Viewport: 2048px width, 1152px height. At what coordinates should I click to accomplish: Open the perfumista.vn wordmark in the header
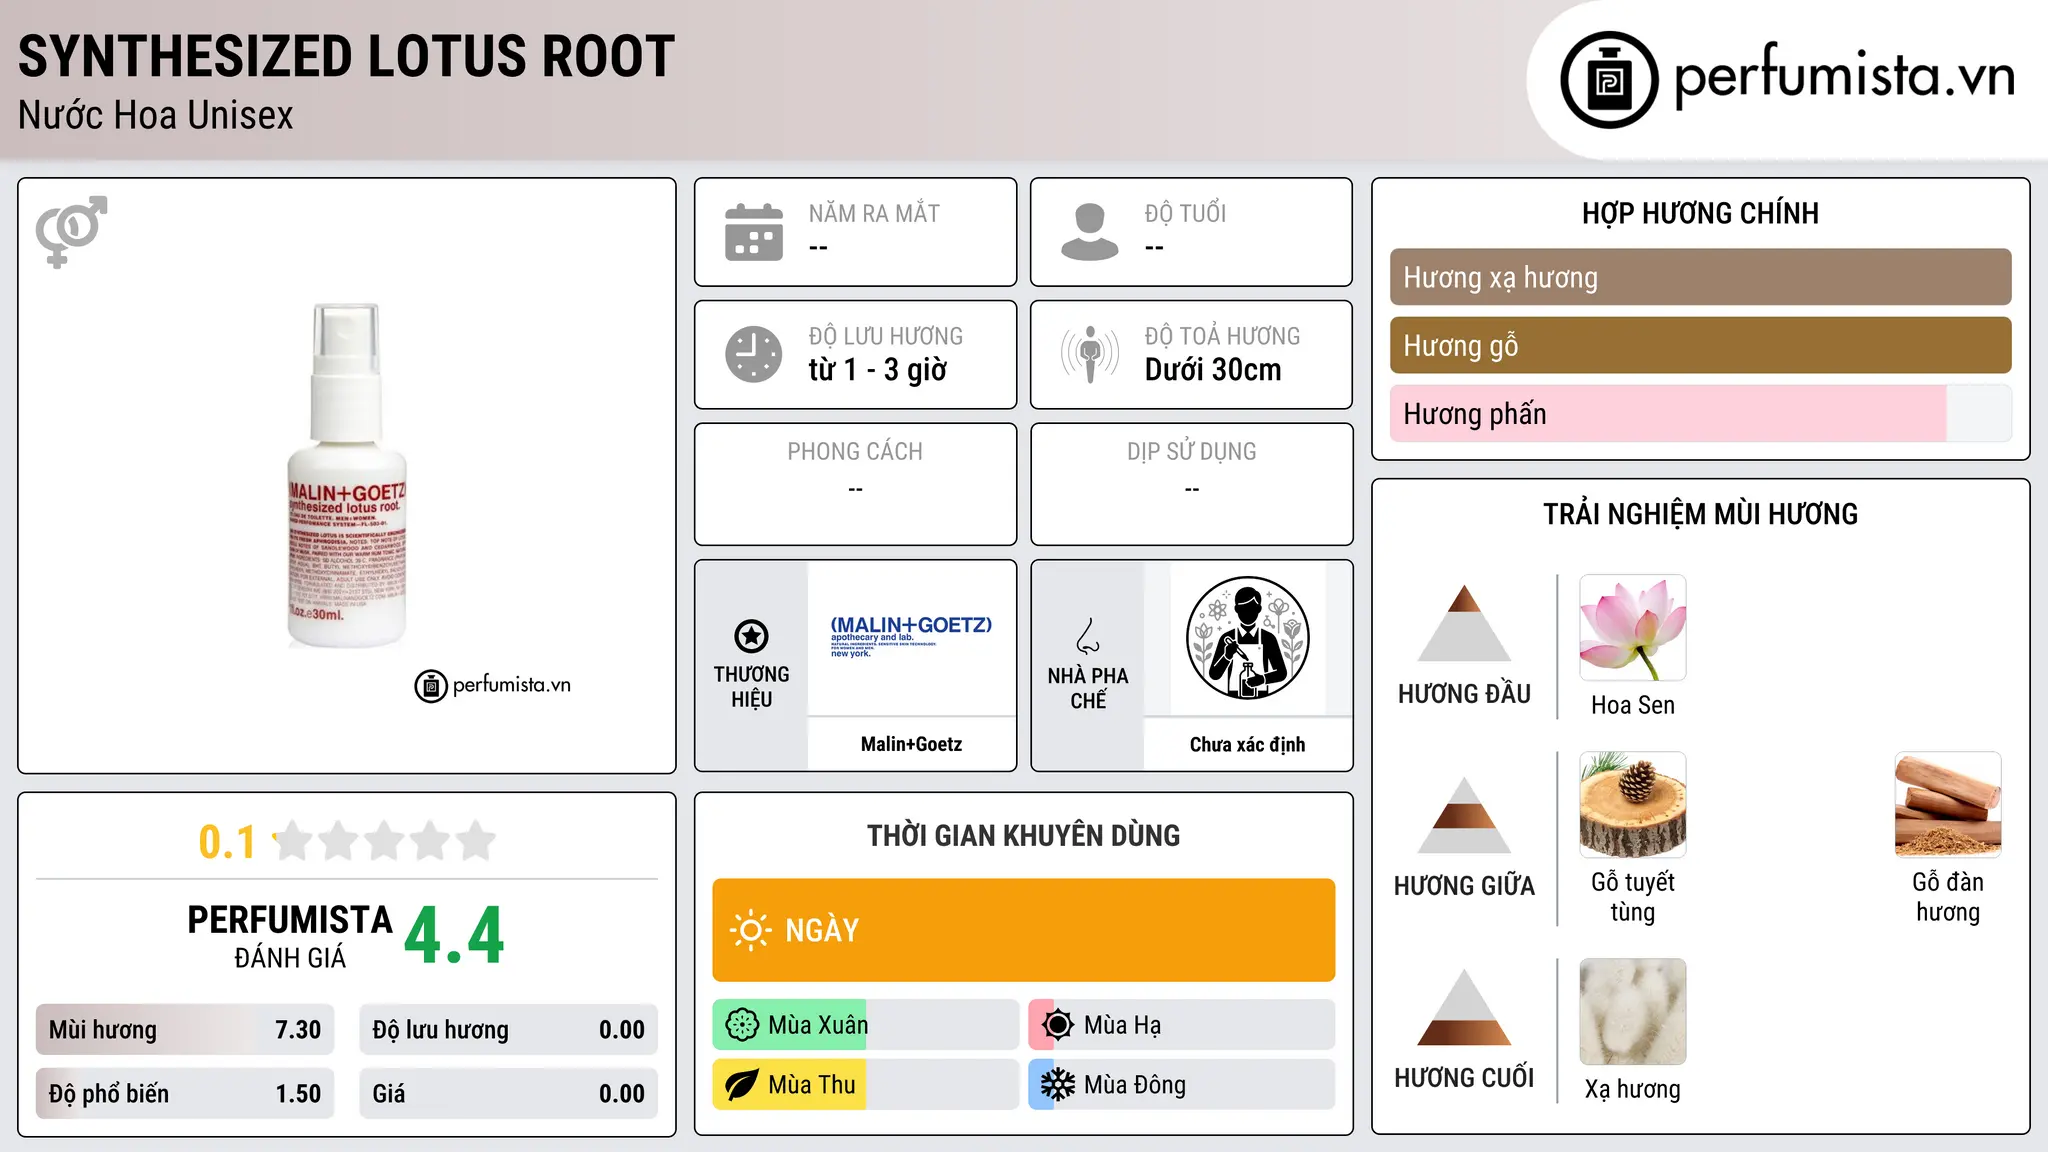coord(1844,76)
